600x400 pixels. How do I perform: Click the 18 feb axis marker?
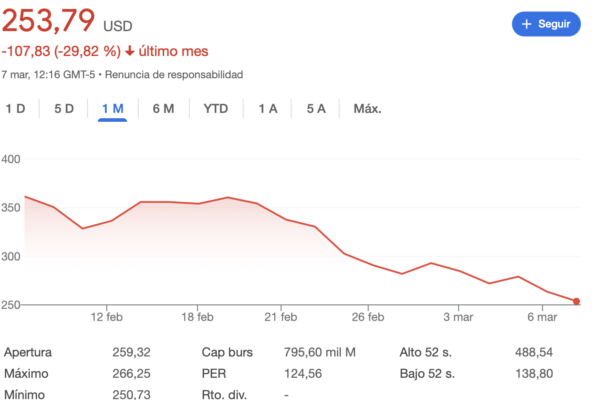click(197, 317)
